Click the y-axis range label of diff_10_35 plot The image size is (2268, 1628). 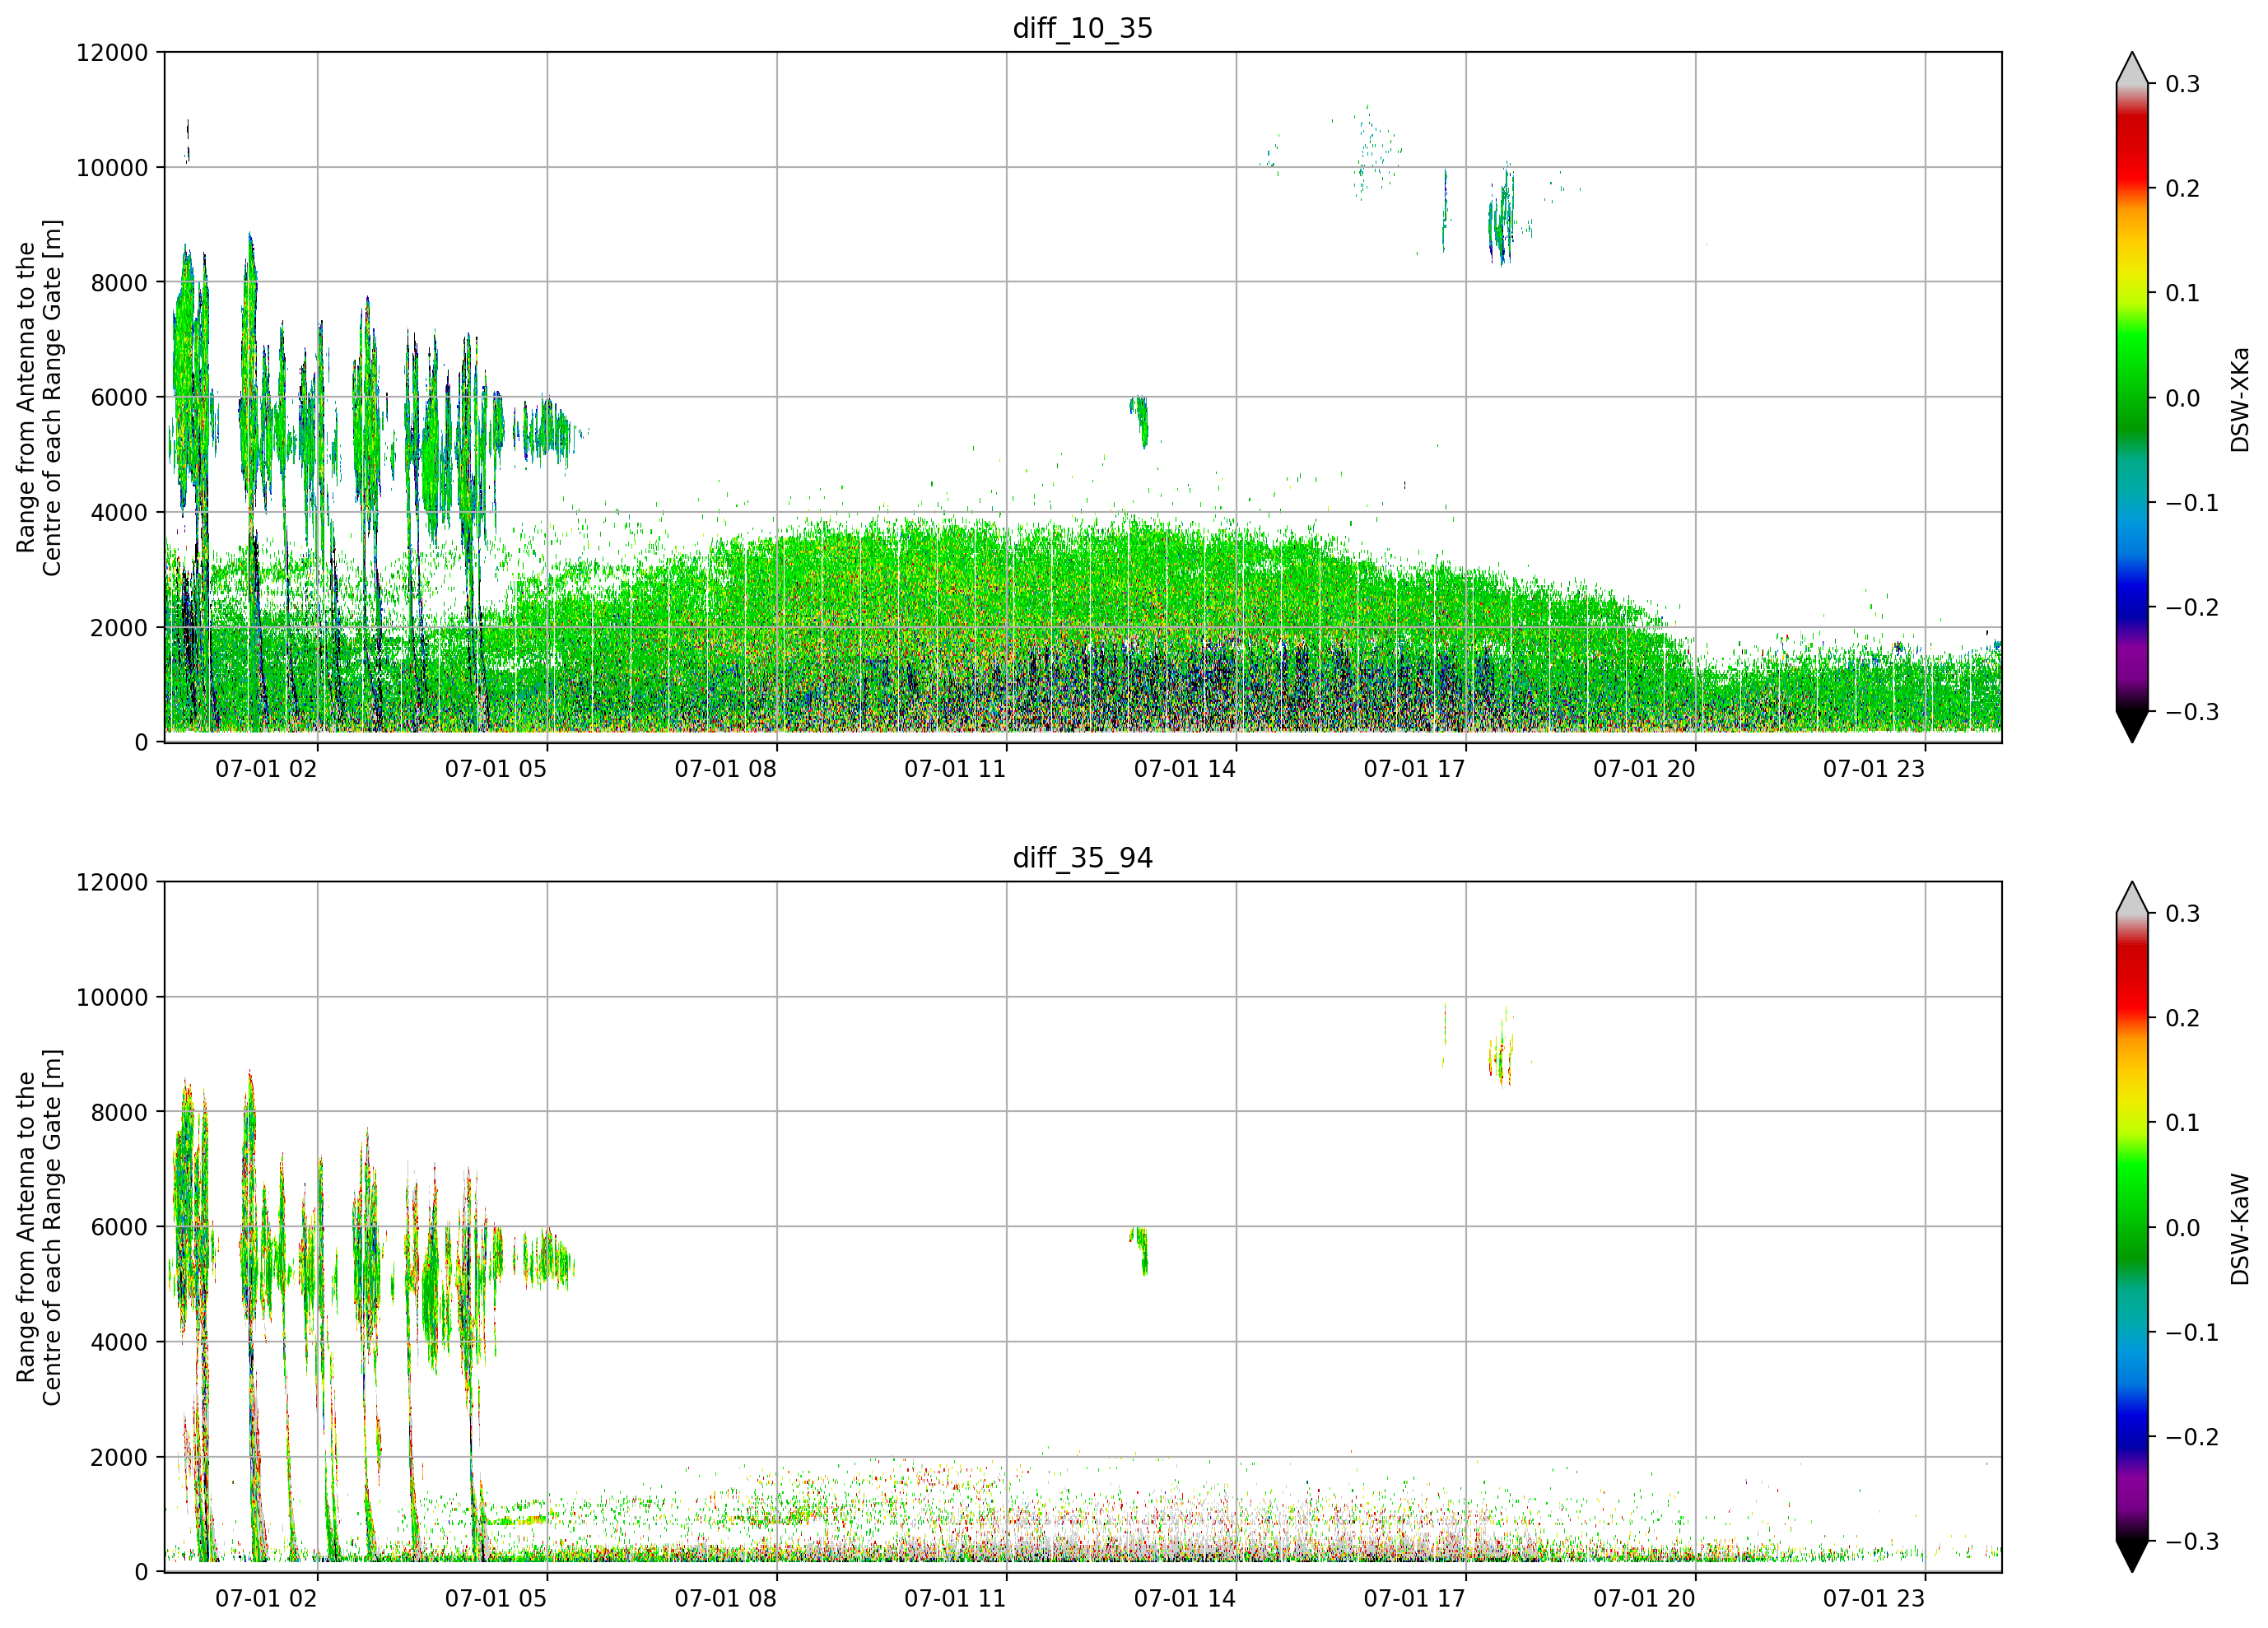click(39, 397)
